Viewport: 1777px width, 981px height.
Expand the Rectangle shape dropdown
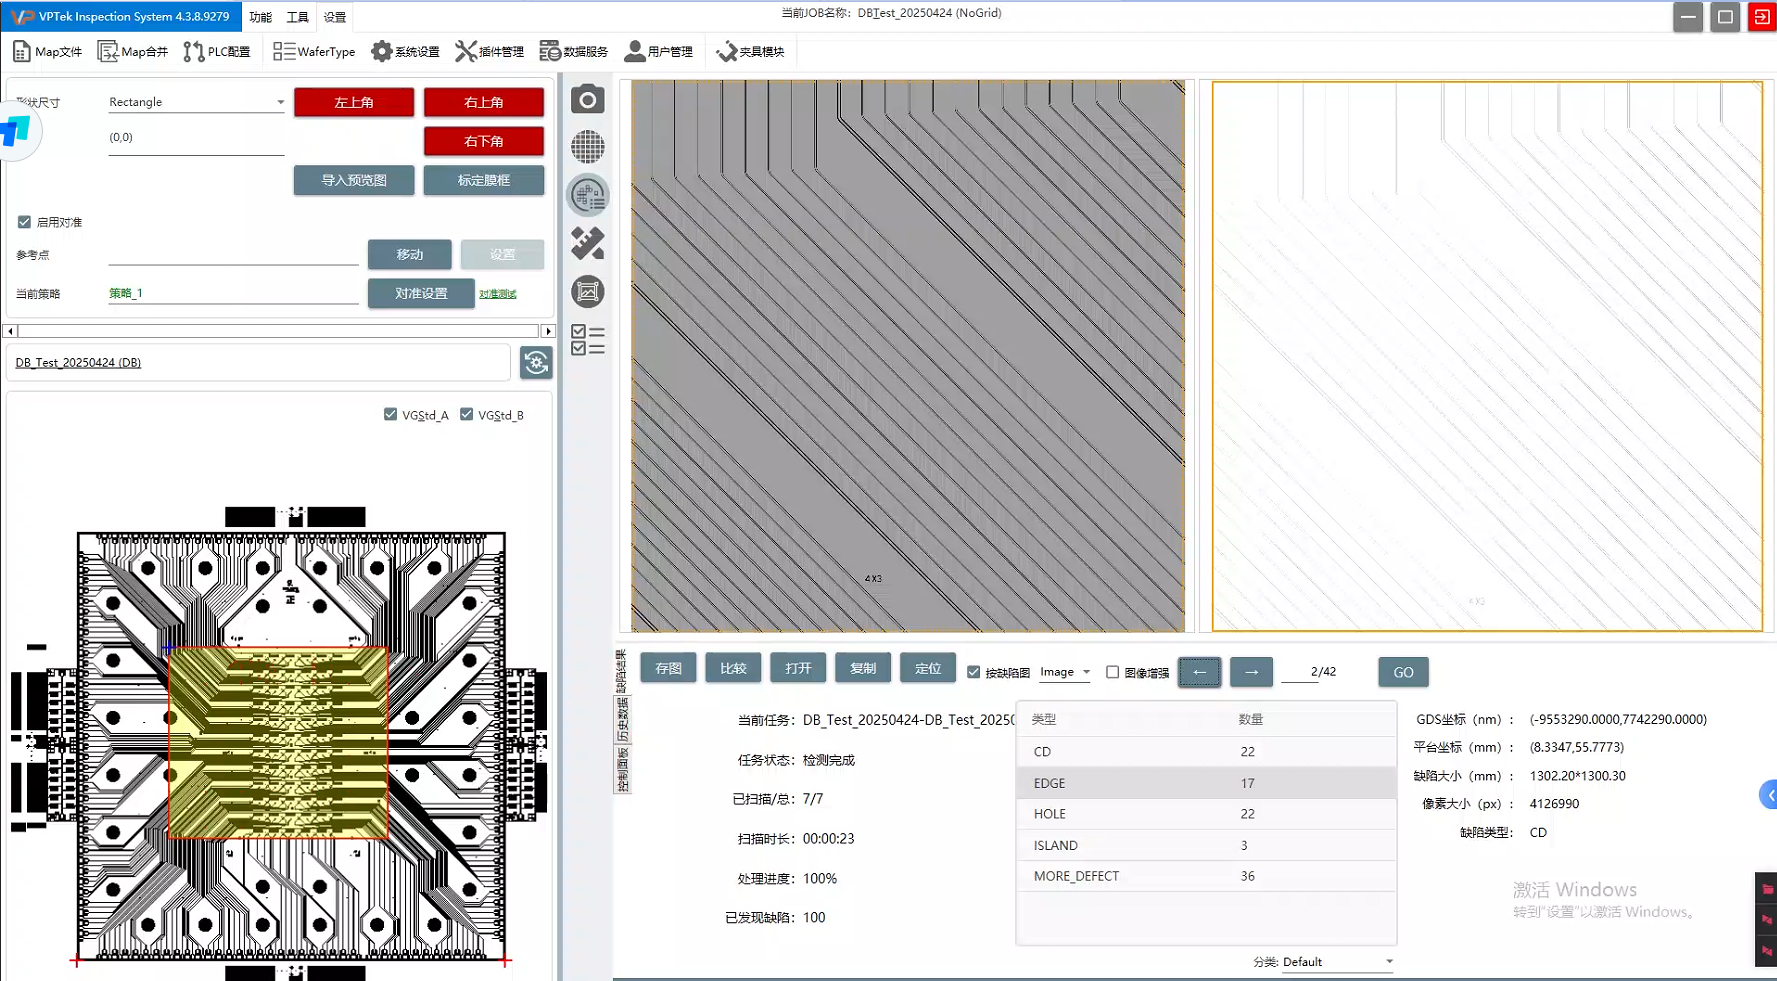(x=196, y=102)
